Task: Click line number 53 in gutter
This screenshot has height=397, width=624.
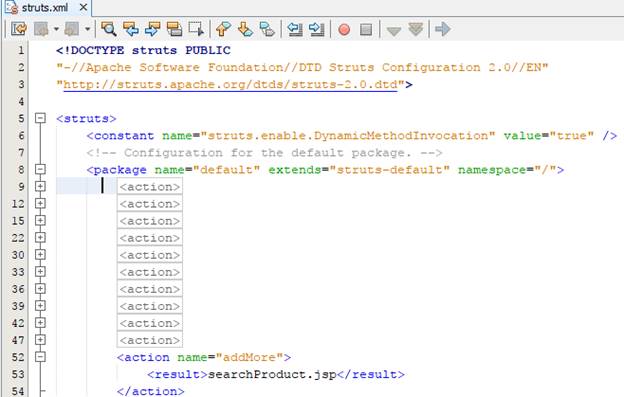Action: (x=18, y=374)
